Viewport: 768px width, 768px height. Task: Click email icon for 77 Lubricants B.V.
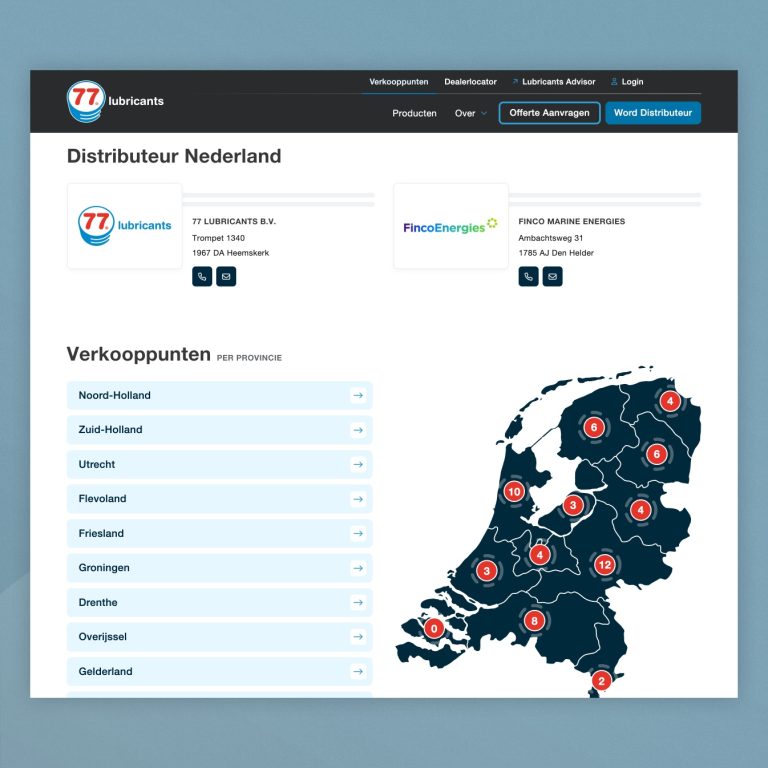pos(226,277)
